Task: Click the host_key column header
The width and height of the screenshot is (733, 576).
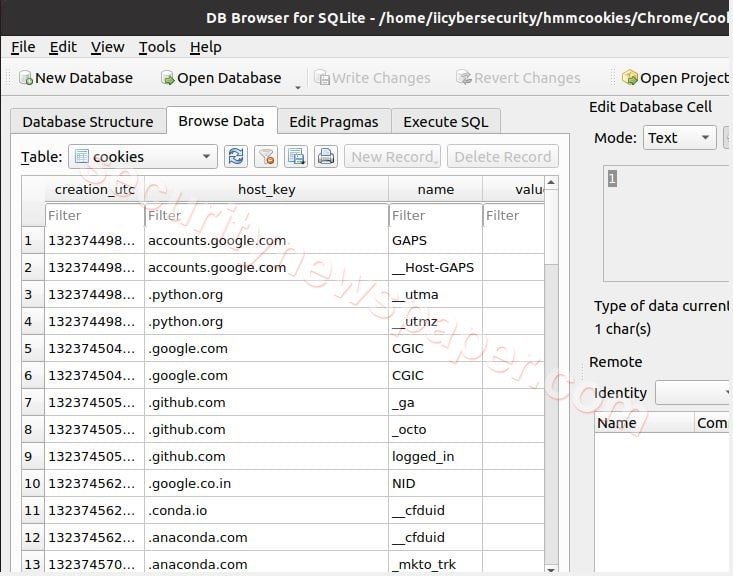Action: click(x=266, y=189)
